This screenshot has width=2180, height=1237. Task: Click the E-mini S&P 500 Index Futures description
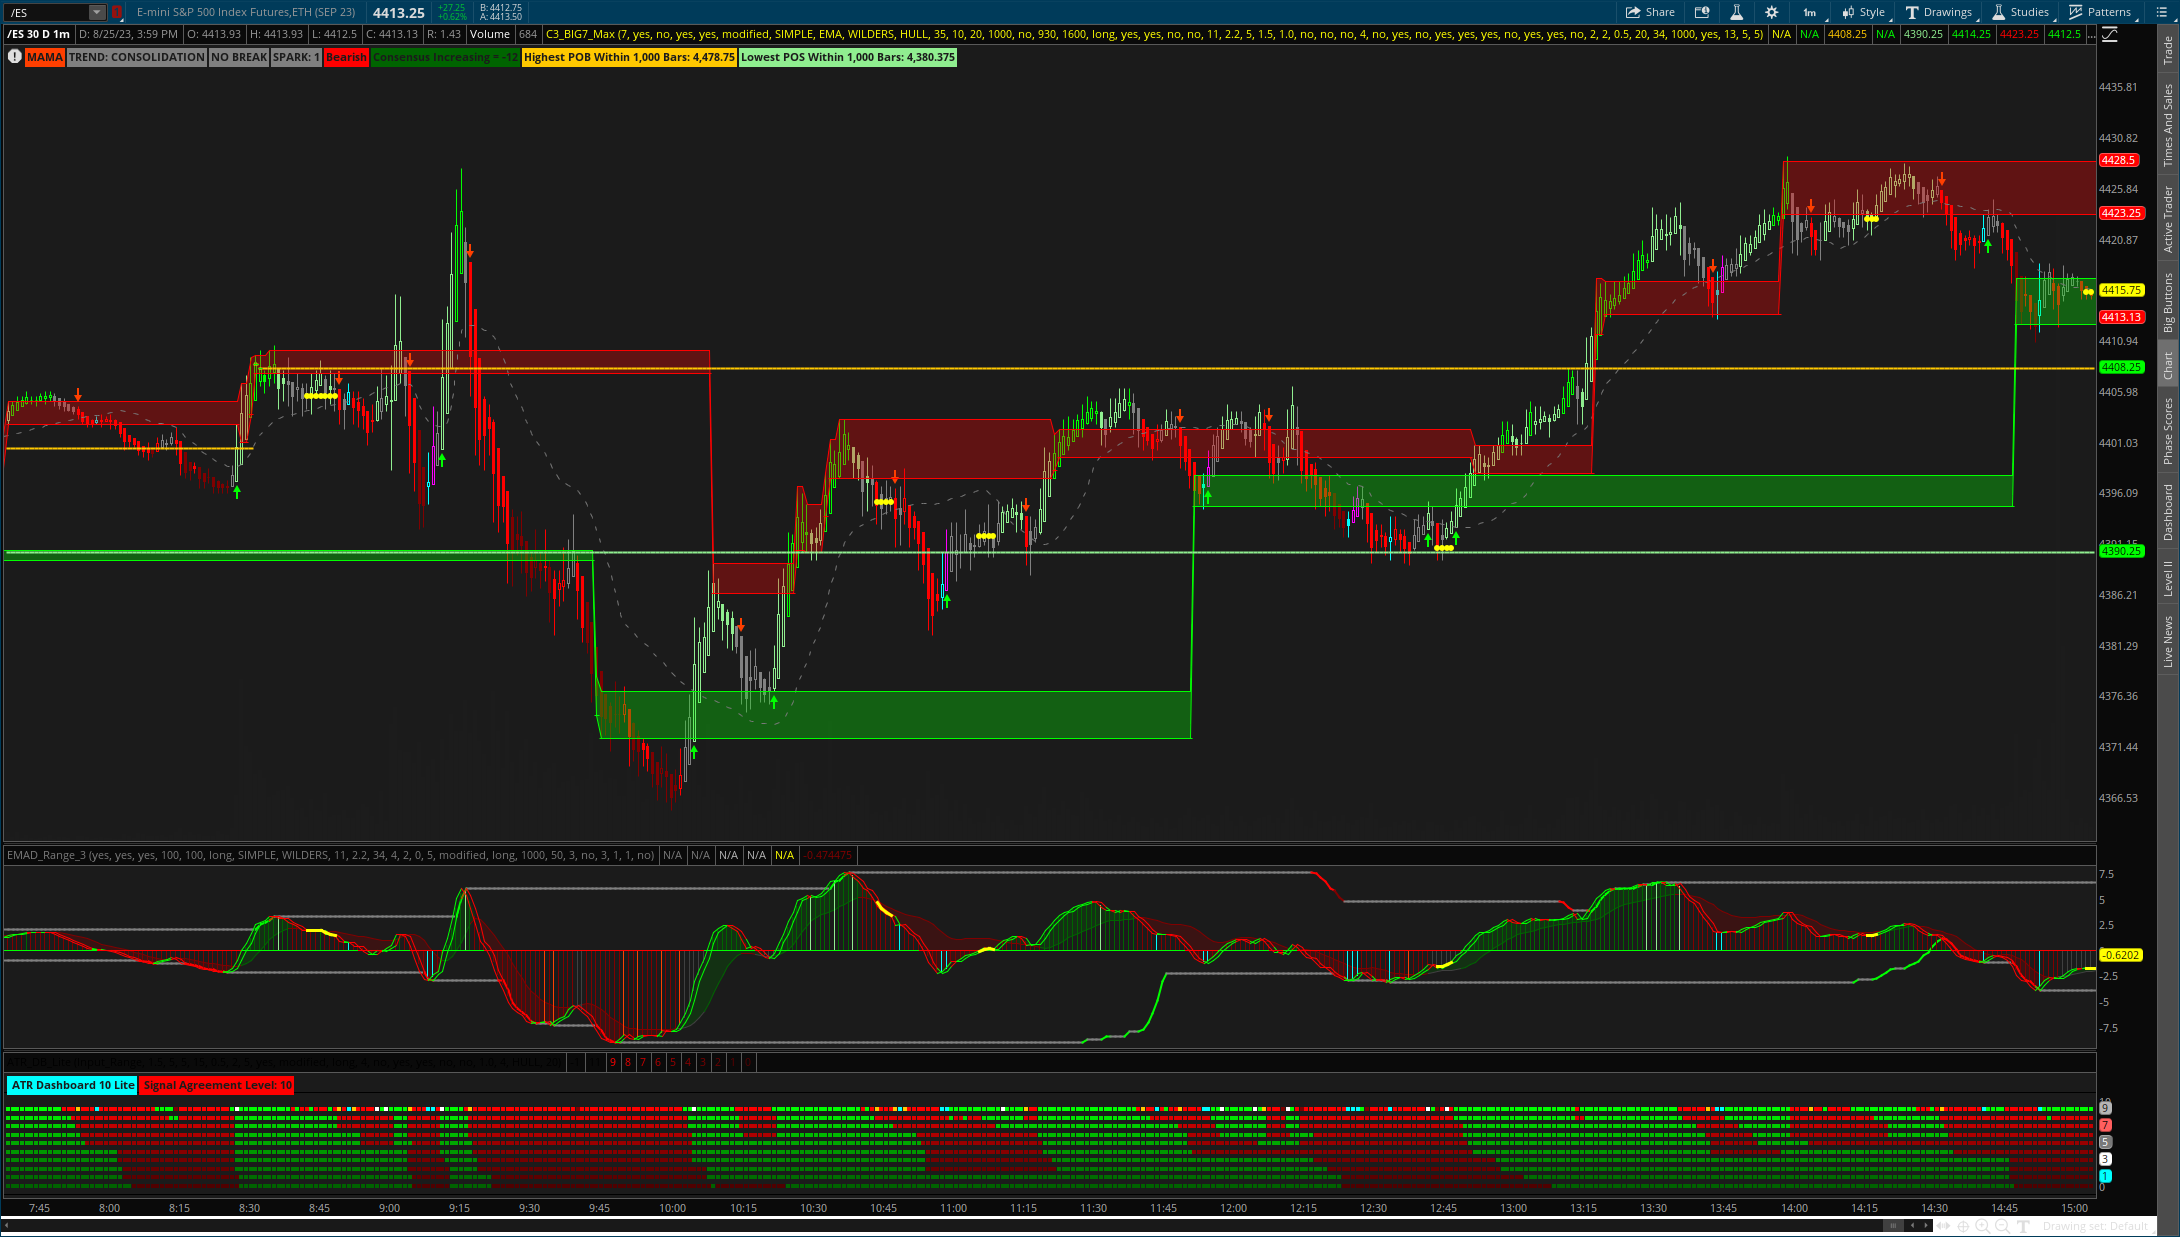tap(246, 12)
